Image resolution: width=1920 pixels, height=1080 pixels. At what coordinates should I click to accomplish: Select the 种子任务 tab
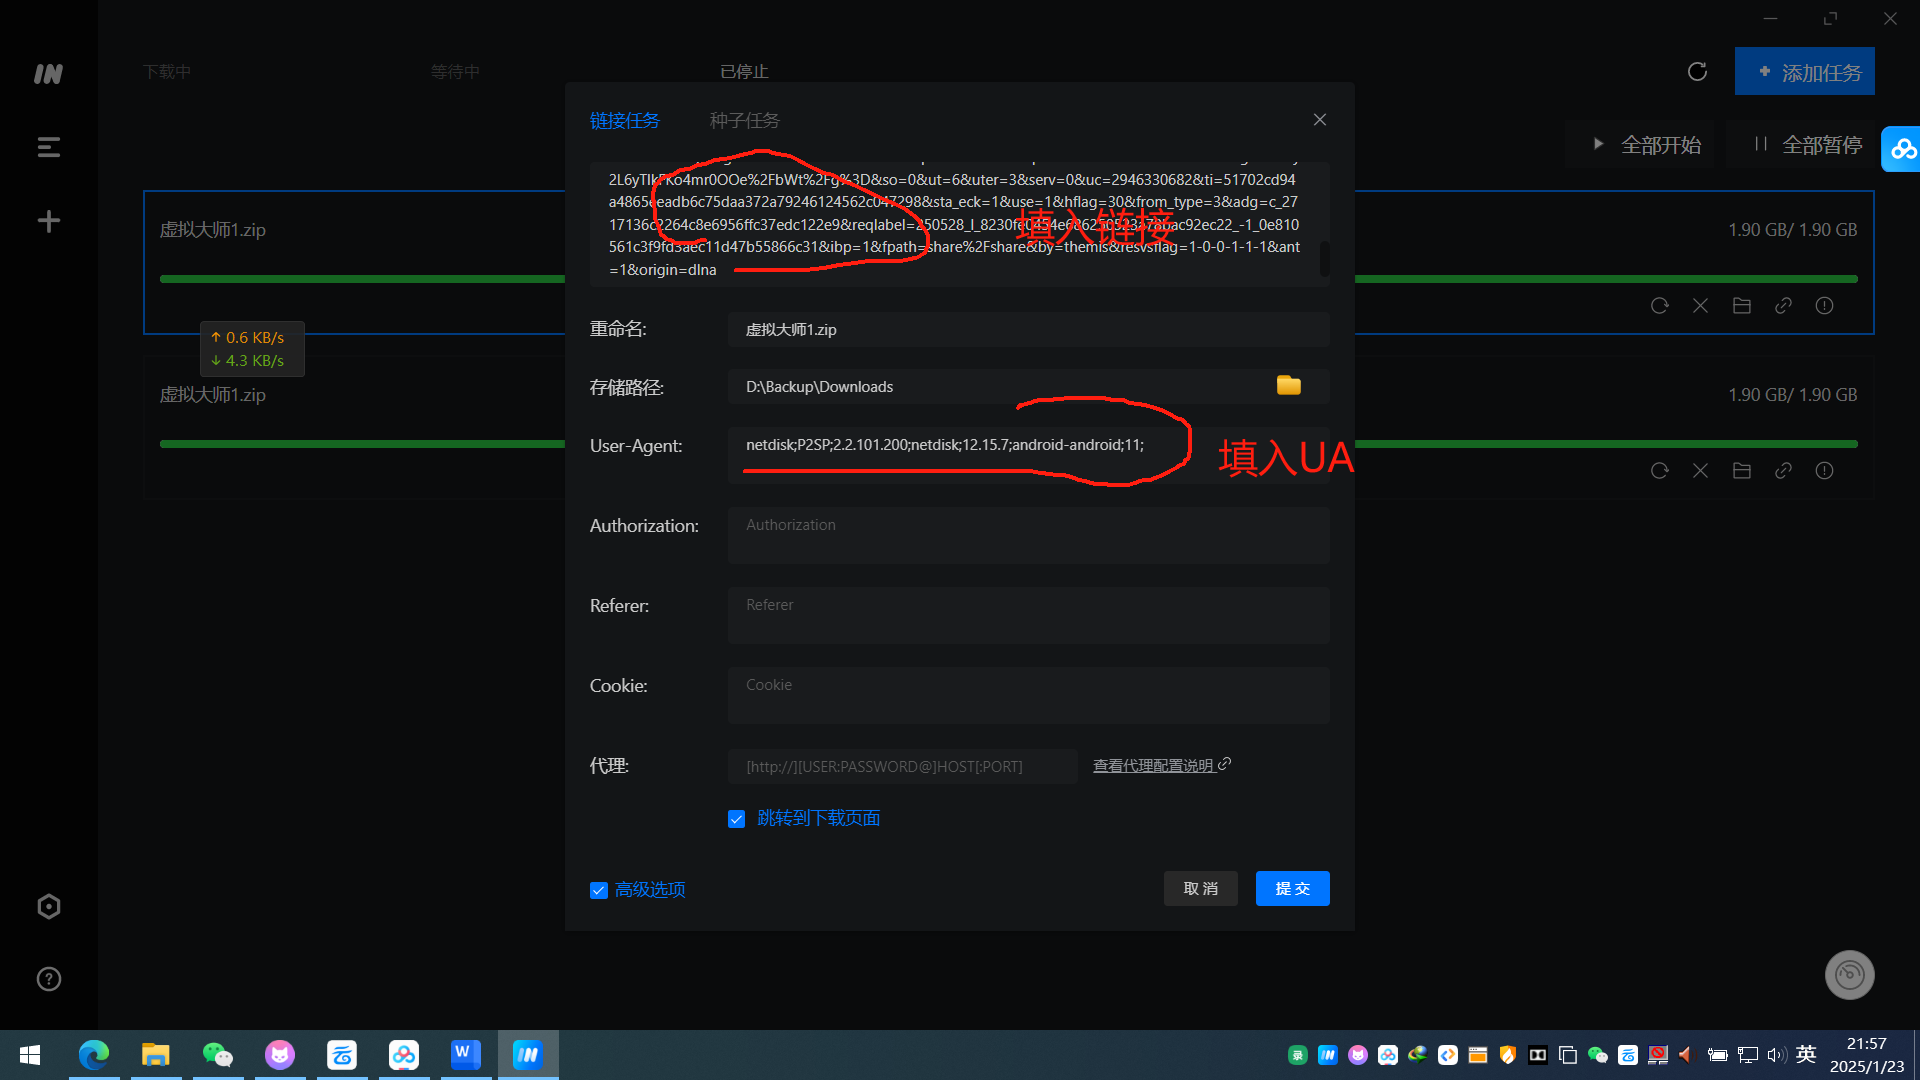point(744,120)
